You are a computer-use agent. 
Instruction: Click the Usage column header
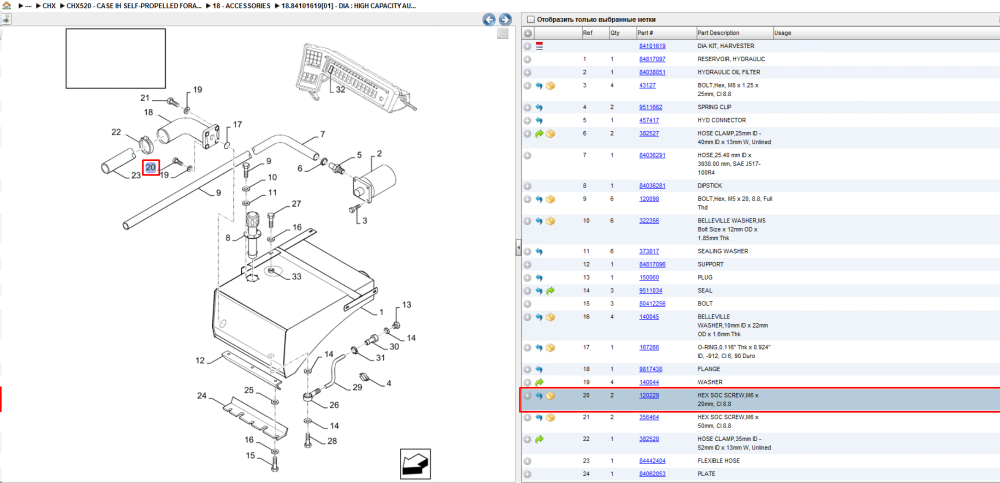783,33
